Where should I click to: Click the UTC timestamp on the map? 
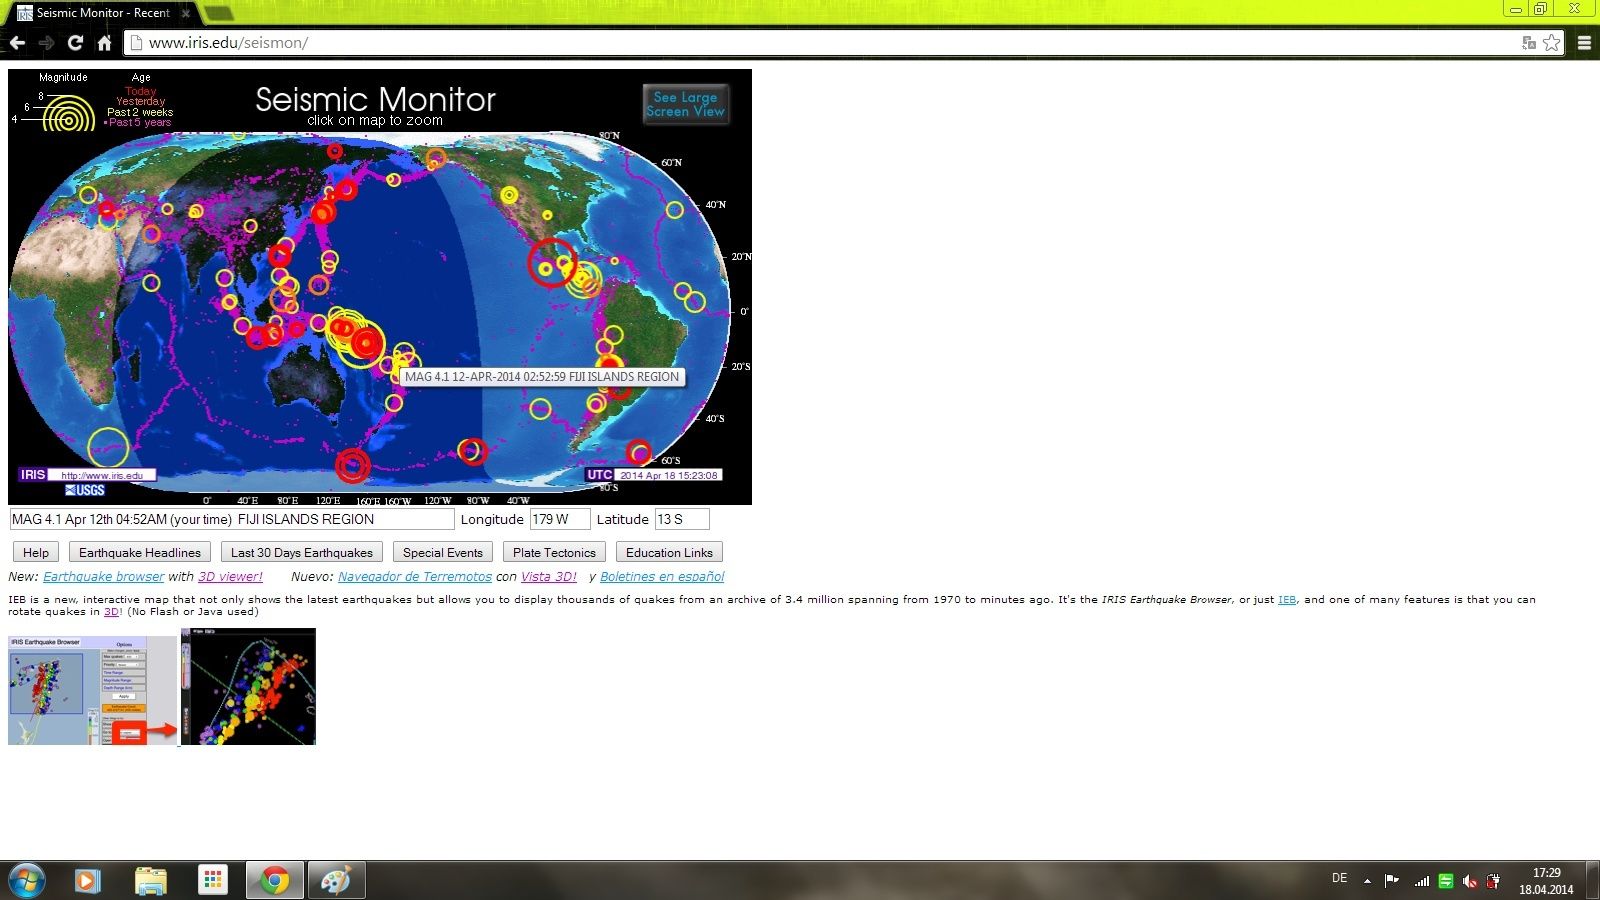click(x=668, y=475)
